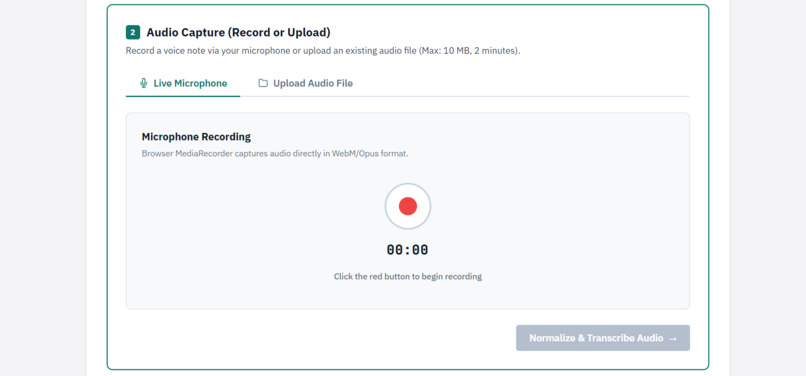Image resolution: width=806 pixels, height=376 pixels.
Task: Click the WebM/Opus format description text
Action: point(275,154)
